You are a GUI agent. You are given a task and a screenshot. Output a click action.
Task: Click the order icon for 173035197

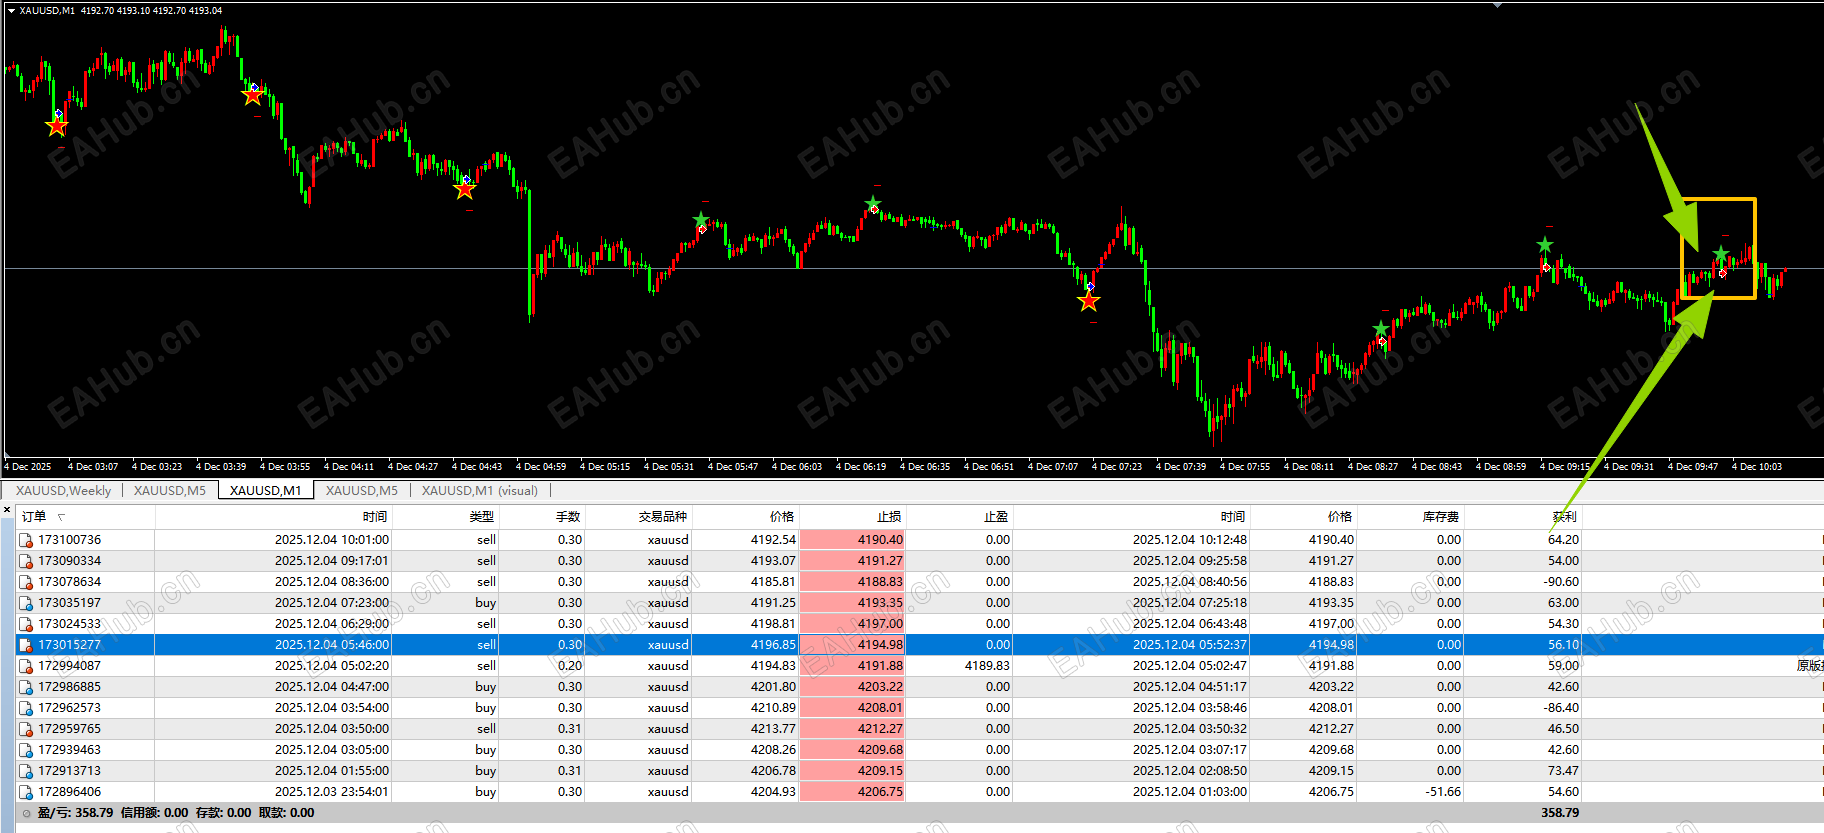click(x=26, y=603)
